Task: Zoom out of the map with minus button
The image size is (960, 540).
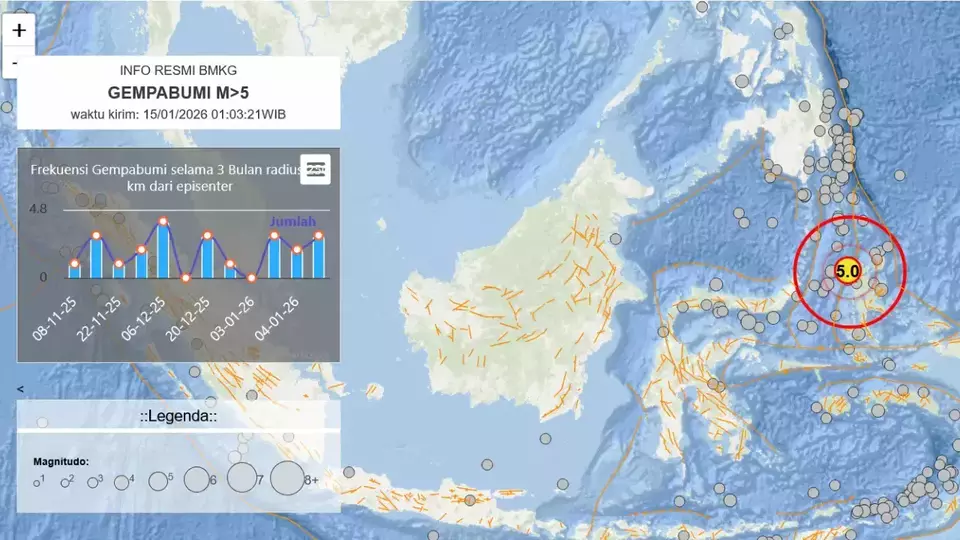Action: (x=10, y=62)
